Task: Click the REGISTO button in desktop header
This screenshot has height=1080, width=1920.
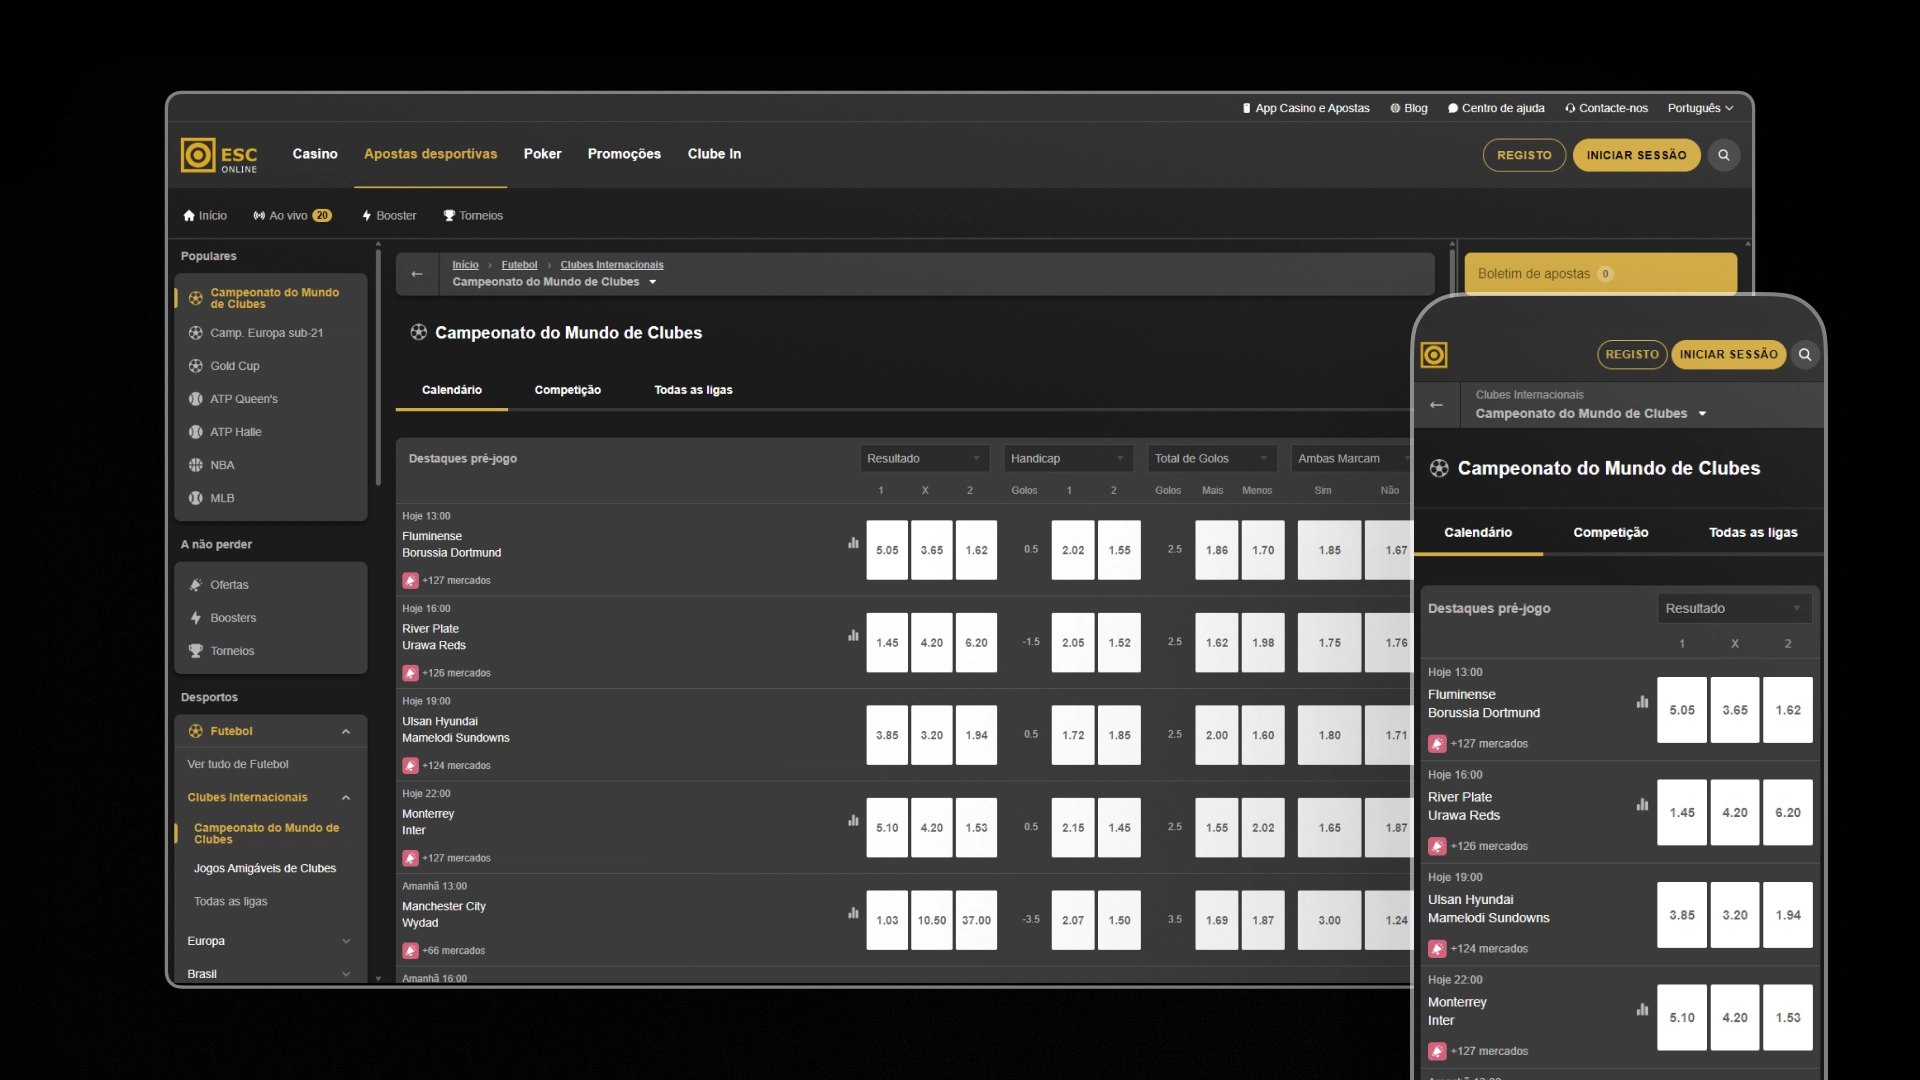Action: coord(1524,155)
